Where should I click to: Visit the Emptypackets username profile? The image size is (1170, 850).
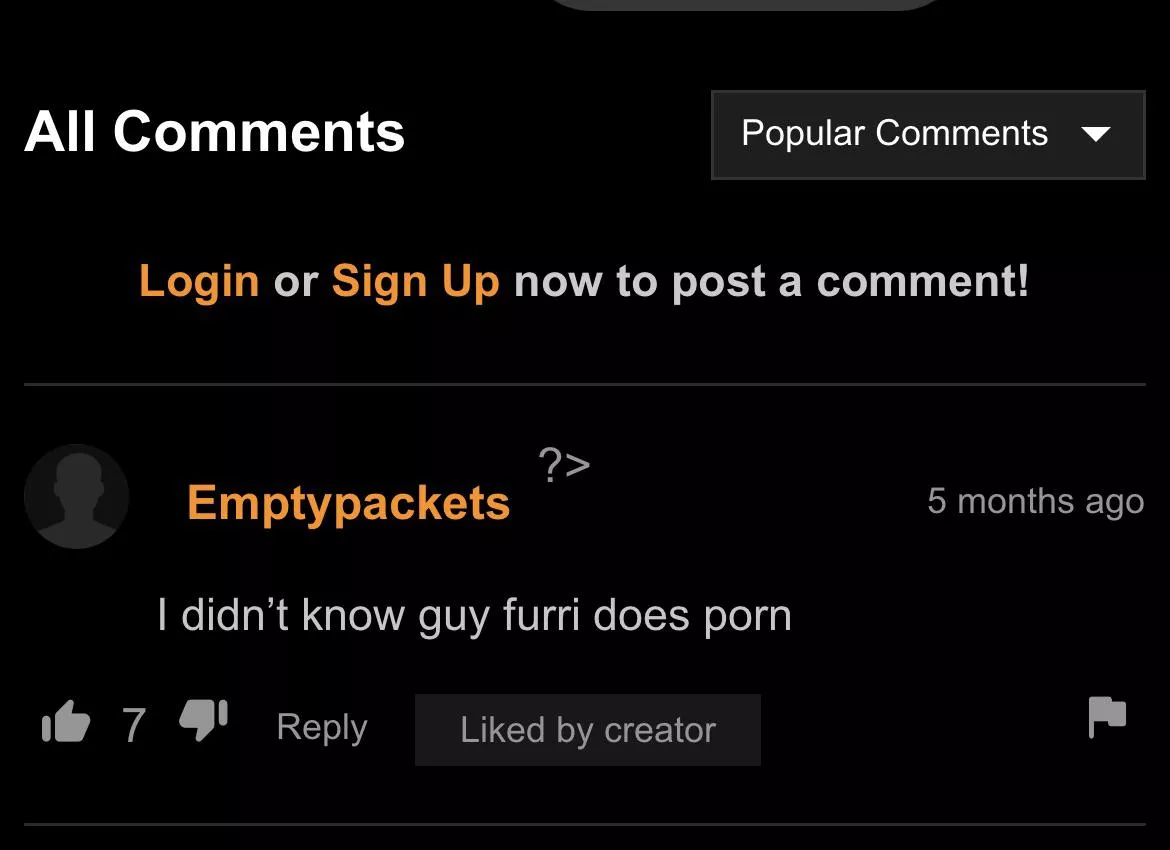pyautogui.click(x=348, y=503)
